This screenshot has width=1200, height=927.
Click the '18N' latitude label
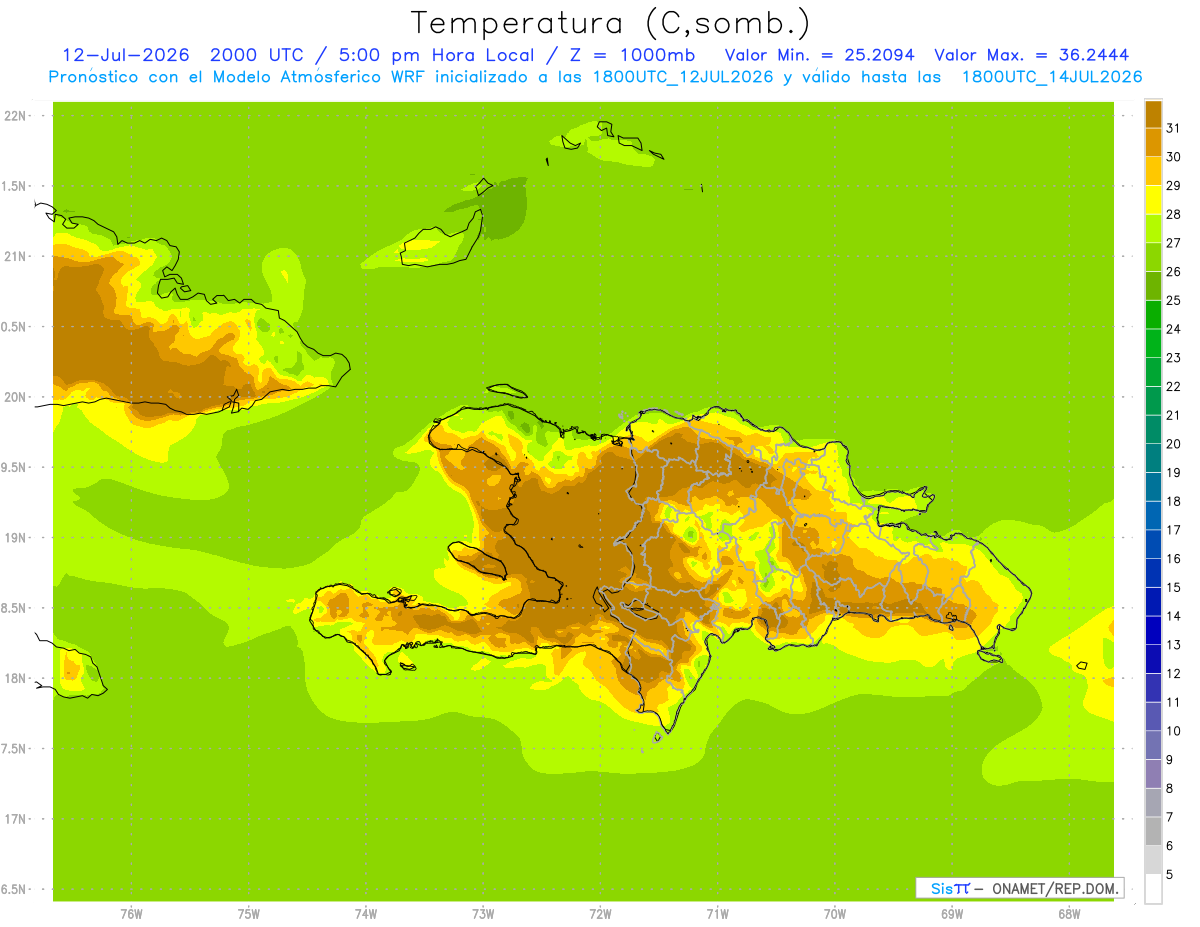pos(15,678)
